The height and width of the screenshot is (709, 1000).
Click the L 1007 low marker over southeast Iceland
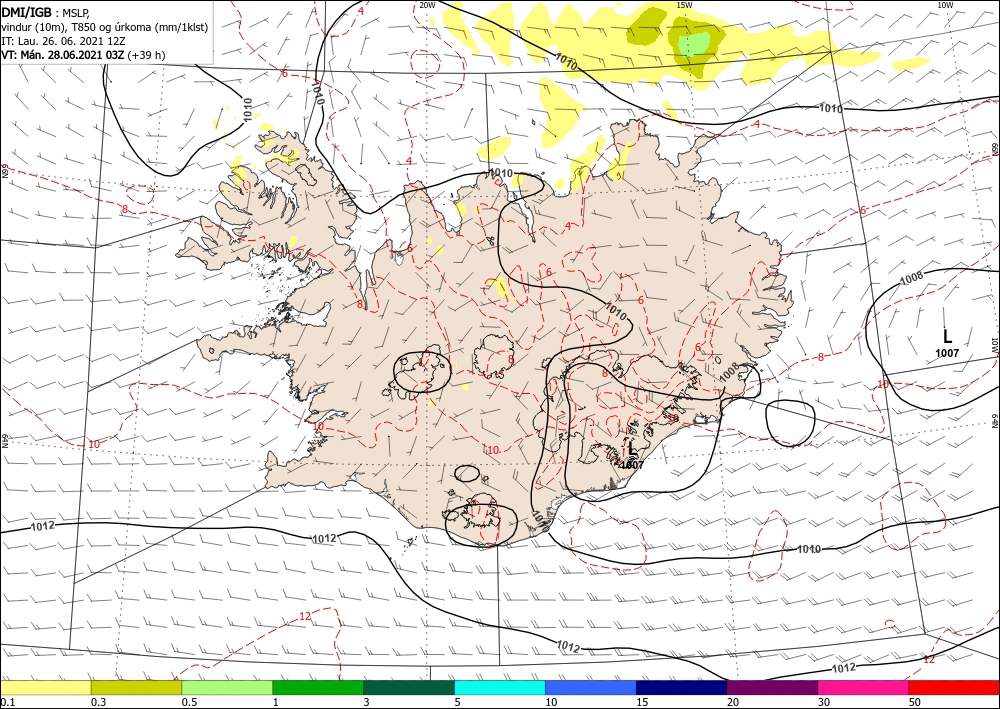631,455
